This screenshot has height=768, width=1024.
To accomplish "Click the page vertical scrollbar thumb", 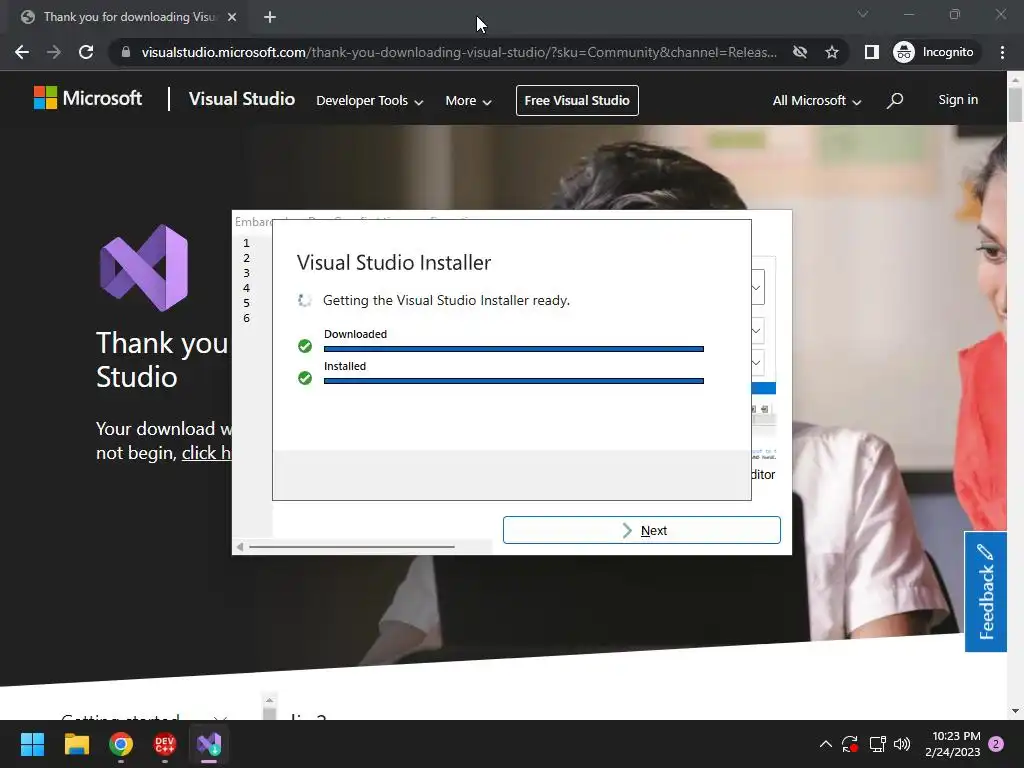I will point(1015,104).
